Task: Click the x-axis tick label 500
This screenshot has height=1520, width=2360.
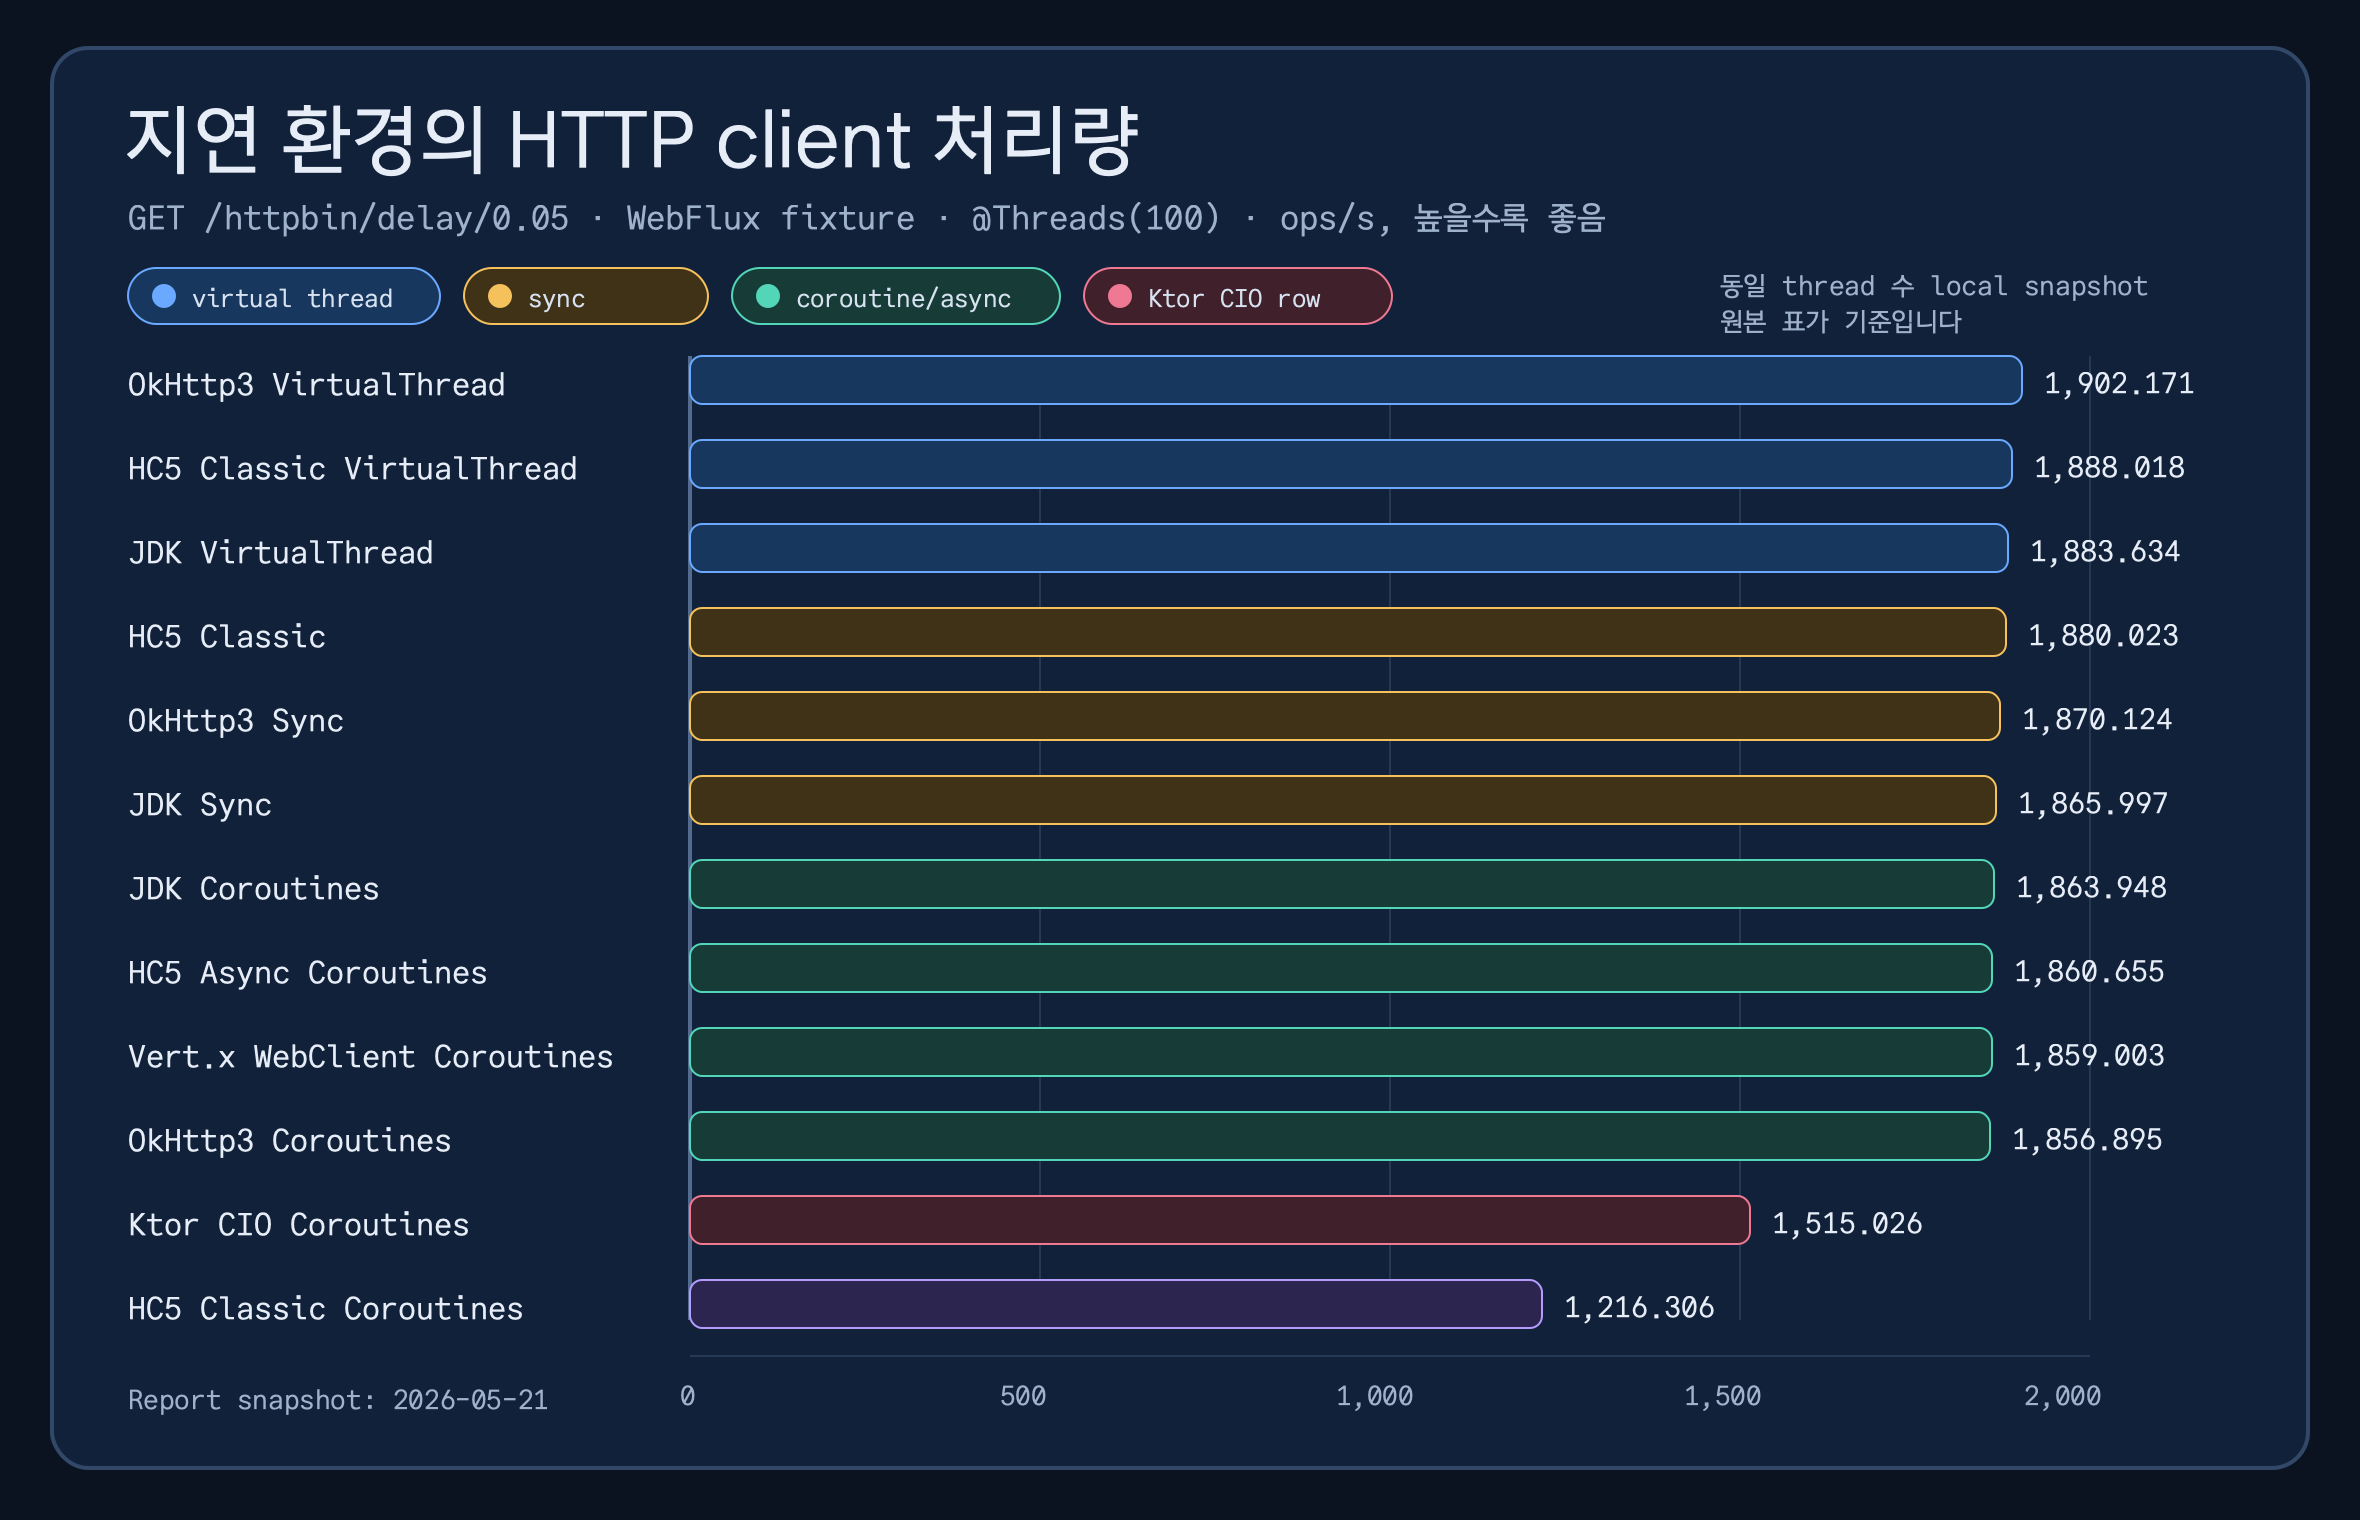Action: tap(1023, 1396)
